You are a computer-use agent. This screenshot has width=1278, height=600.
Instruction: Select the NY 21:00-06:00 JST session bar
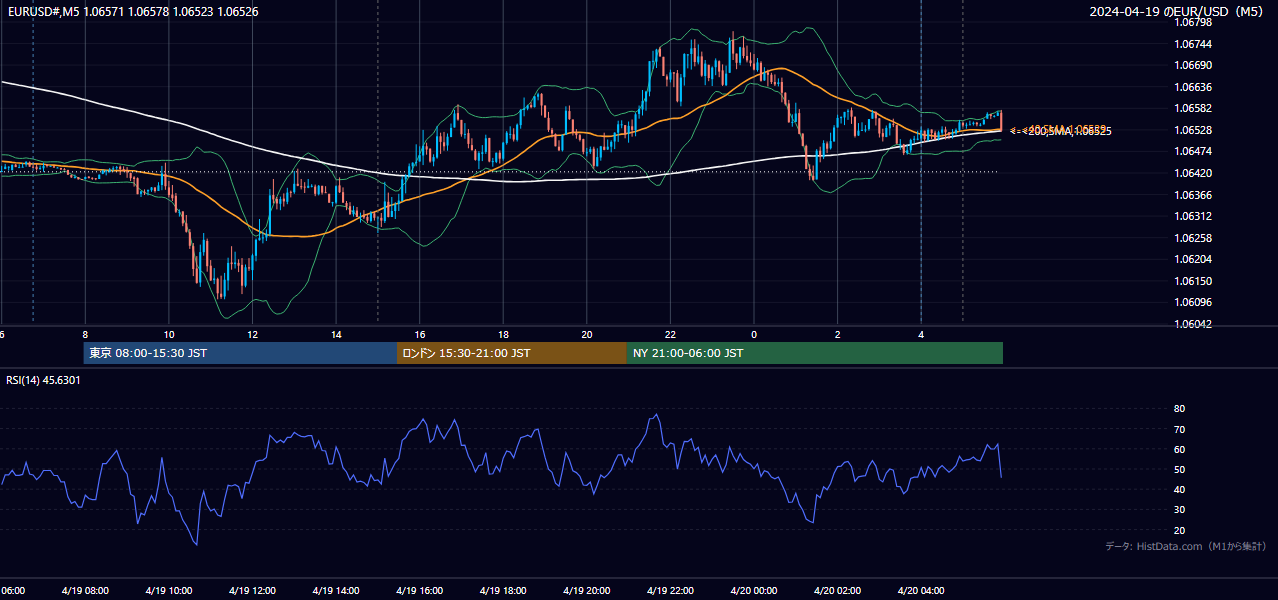(815, 353)
